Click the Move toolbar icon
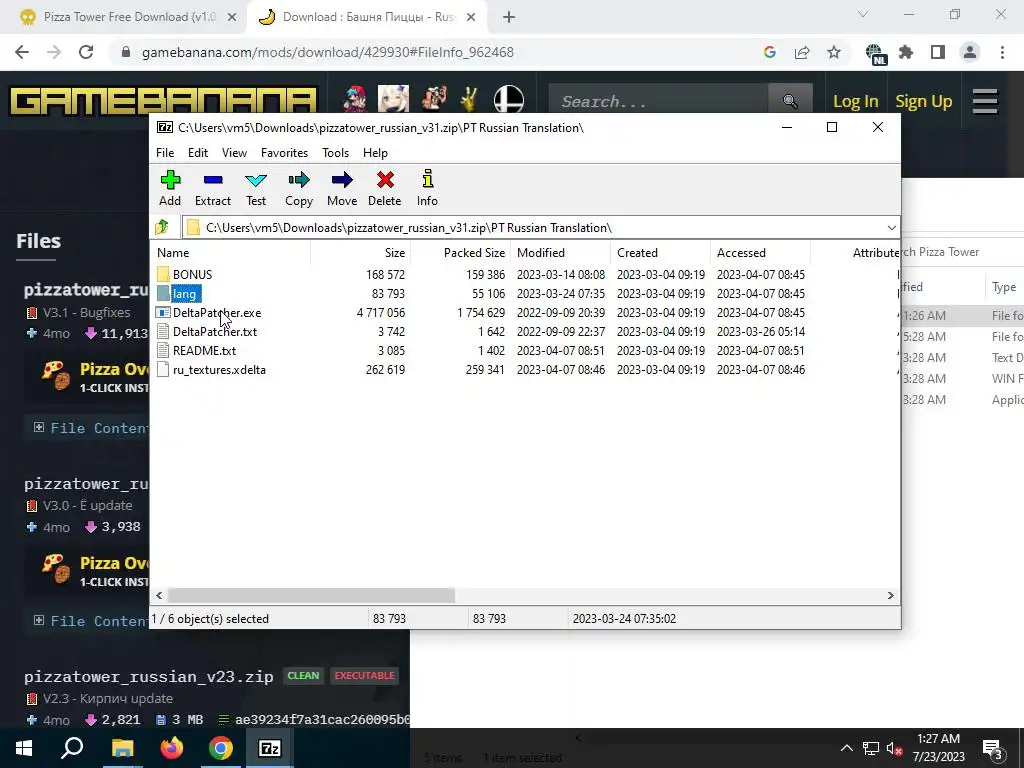The image size is (1024, 768). click(342, 188)
